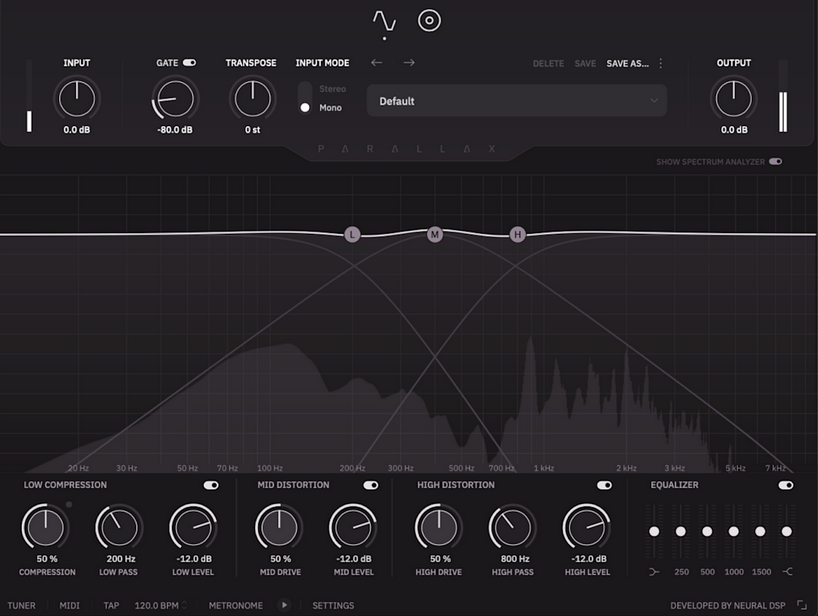Toggle the Gate switch

(x=189, y=63)
